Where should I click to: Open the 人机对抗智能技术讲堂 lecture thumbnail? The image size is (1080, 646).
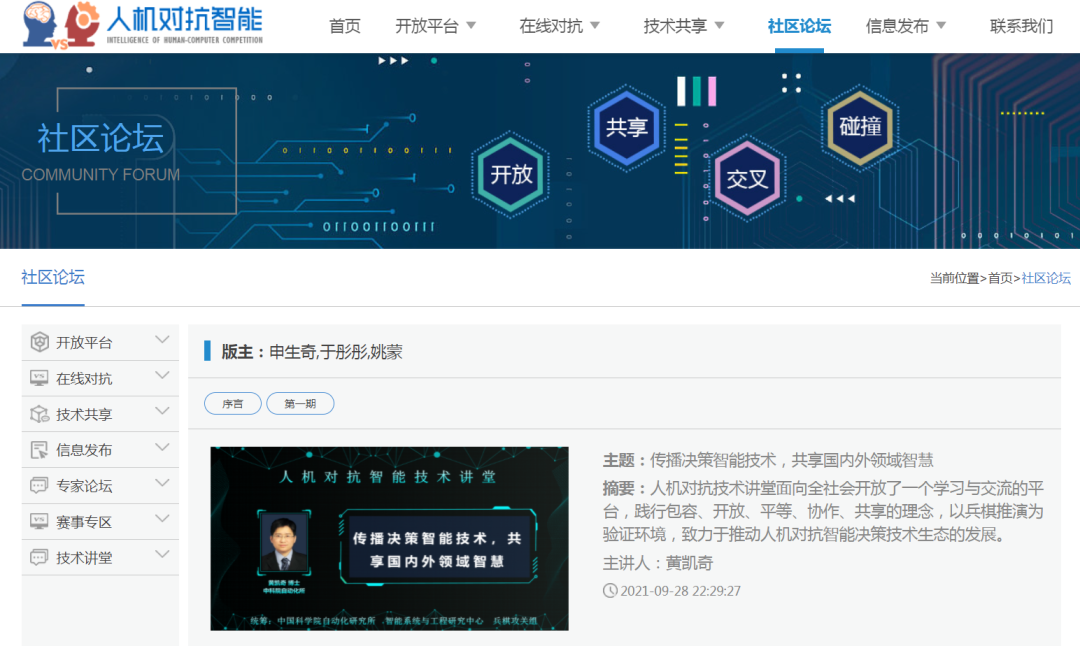[390, 539]
